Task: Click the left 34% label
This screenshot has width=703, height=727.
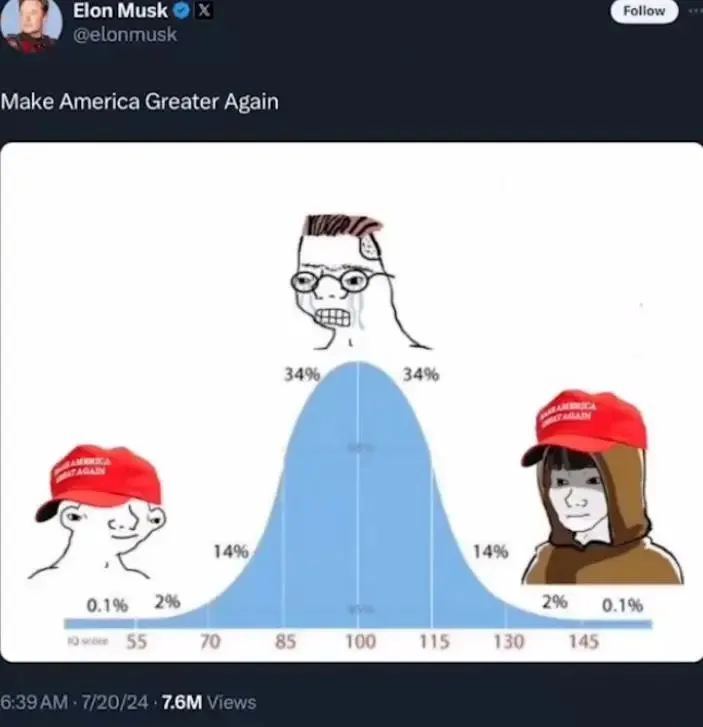Action: 302,374
